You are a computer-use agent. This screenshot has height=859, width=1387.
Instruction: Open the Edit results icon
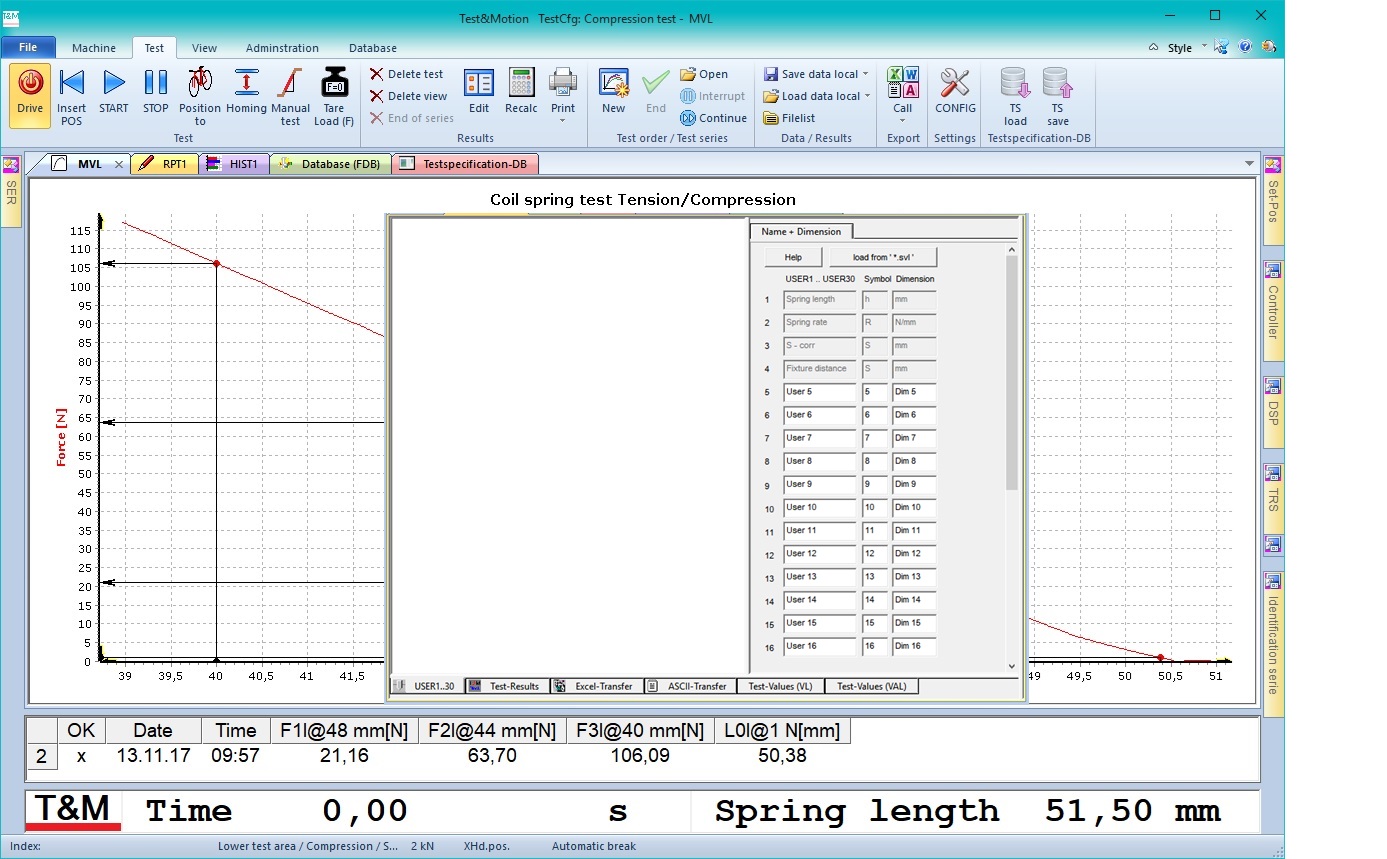tap(479, 84)
